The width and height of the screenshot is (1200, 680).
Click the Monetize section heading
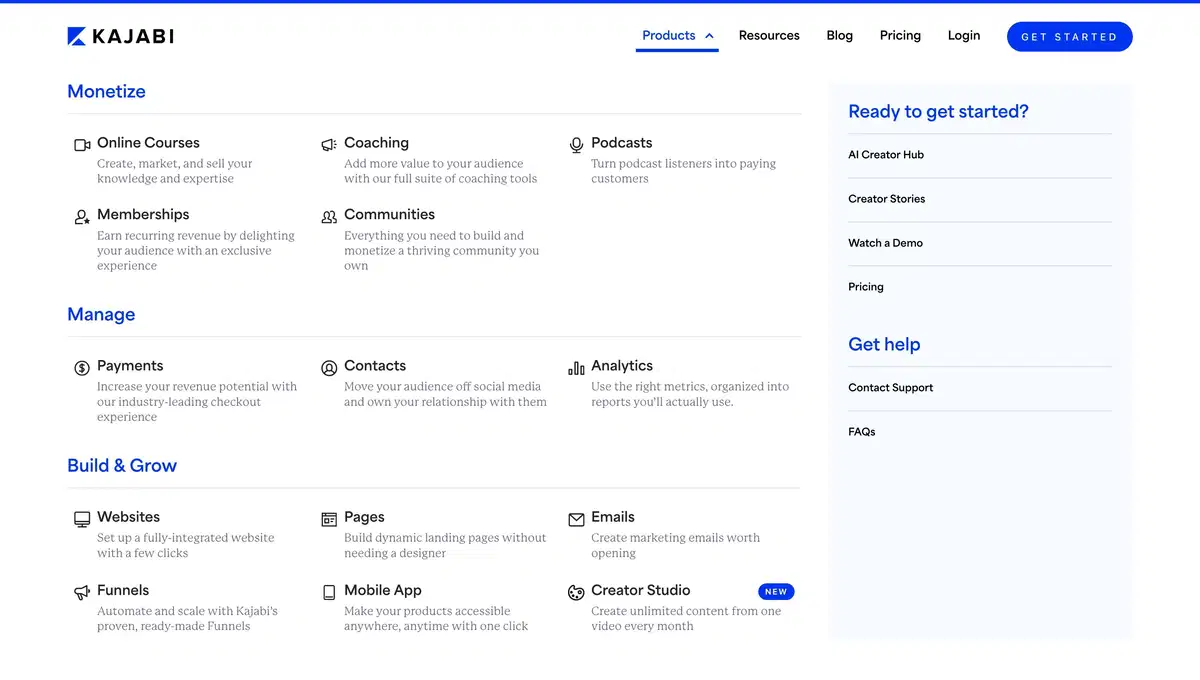[106, 91]
